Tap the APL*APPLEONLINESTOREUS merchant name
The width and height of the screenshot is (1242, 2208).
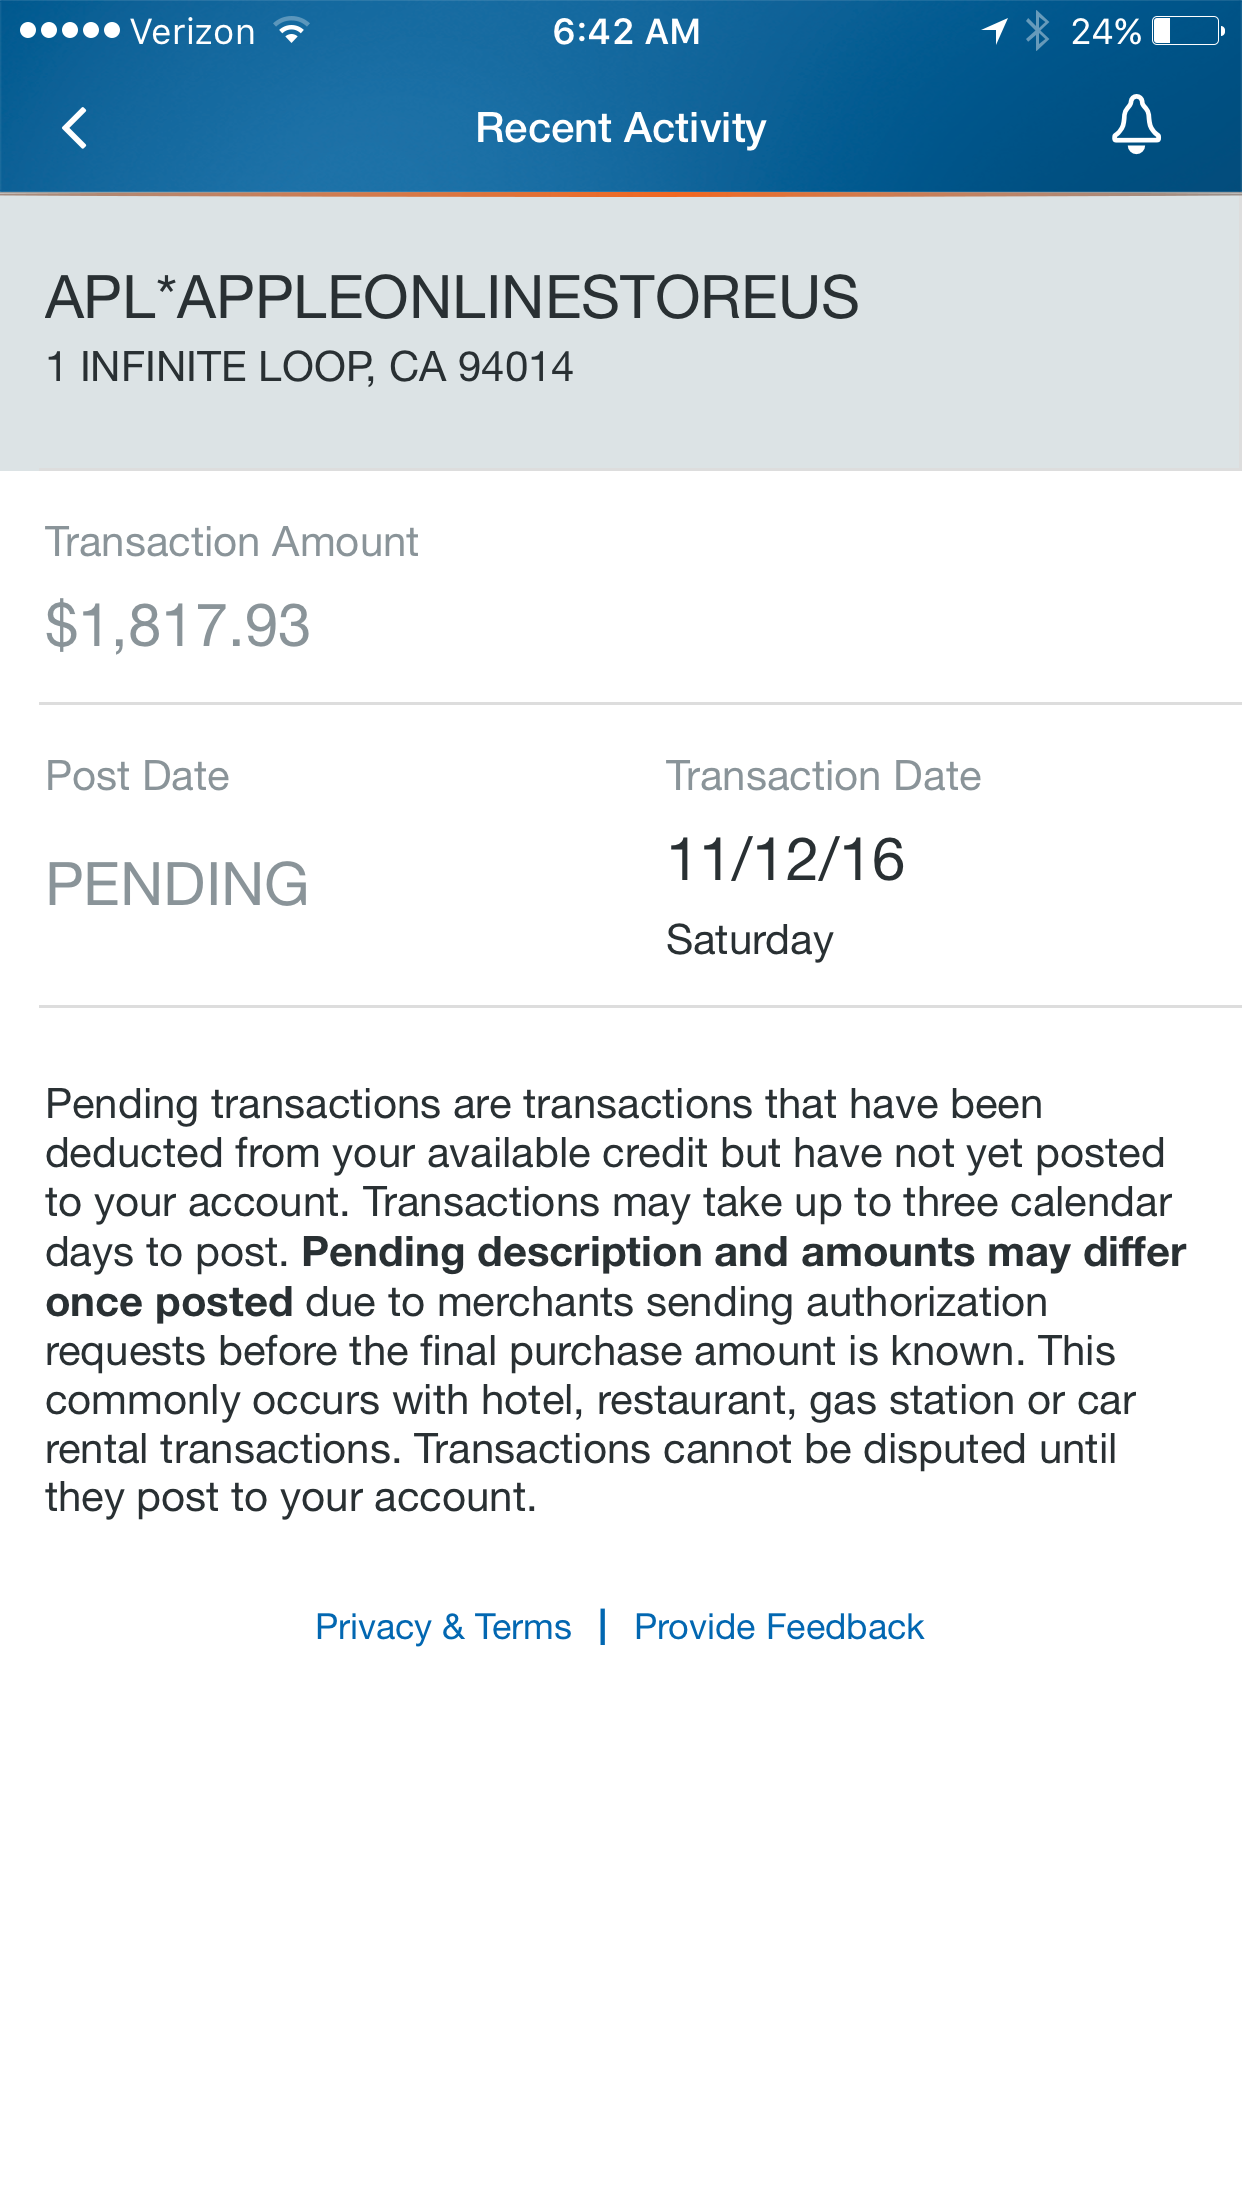452,297
